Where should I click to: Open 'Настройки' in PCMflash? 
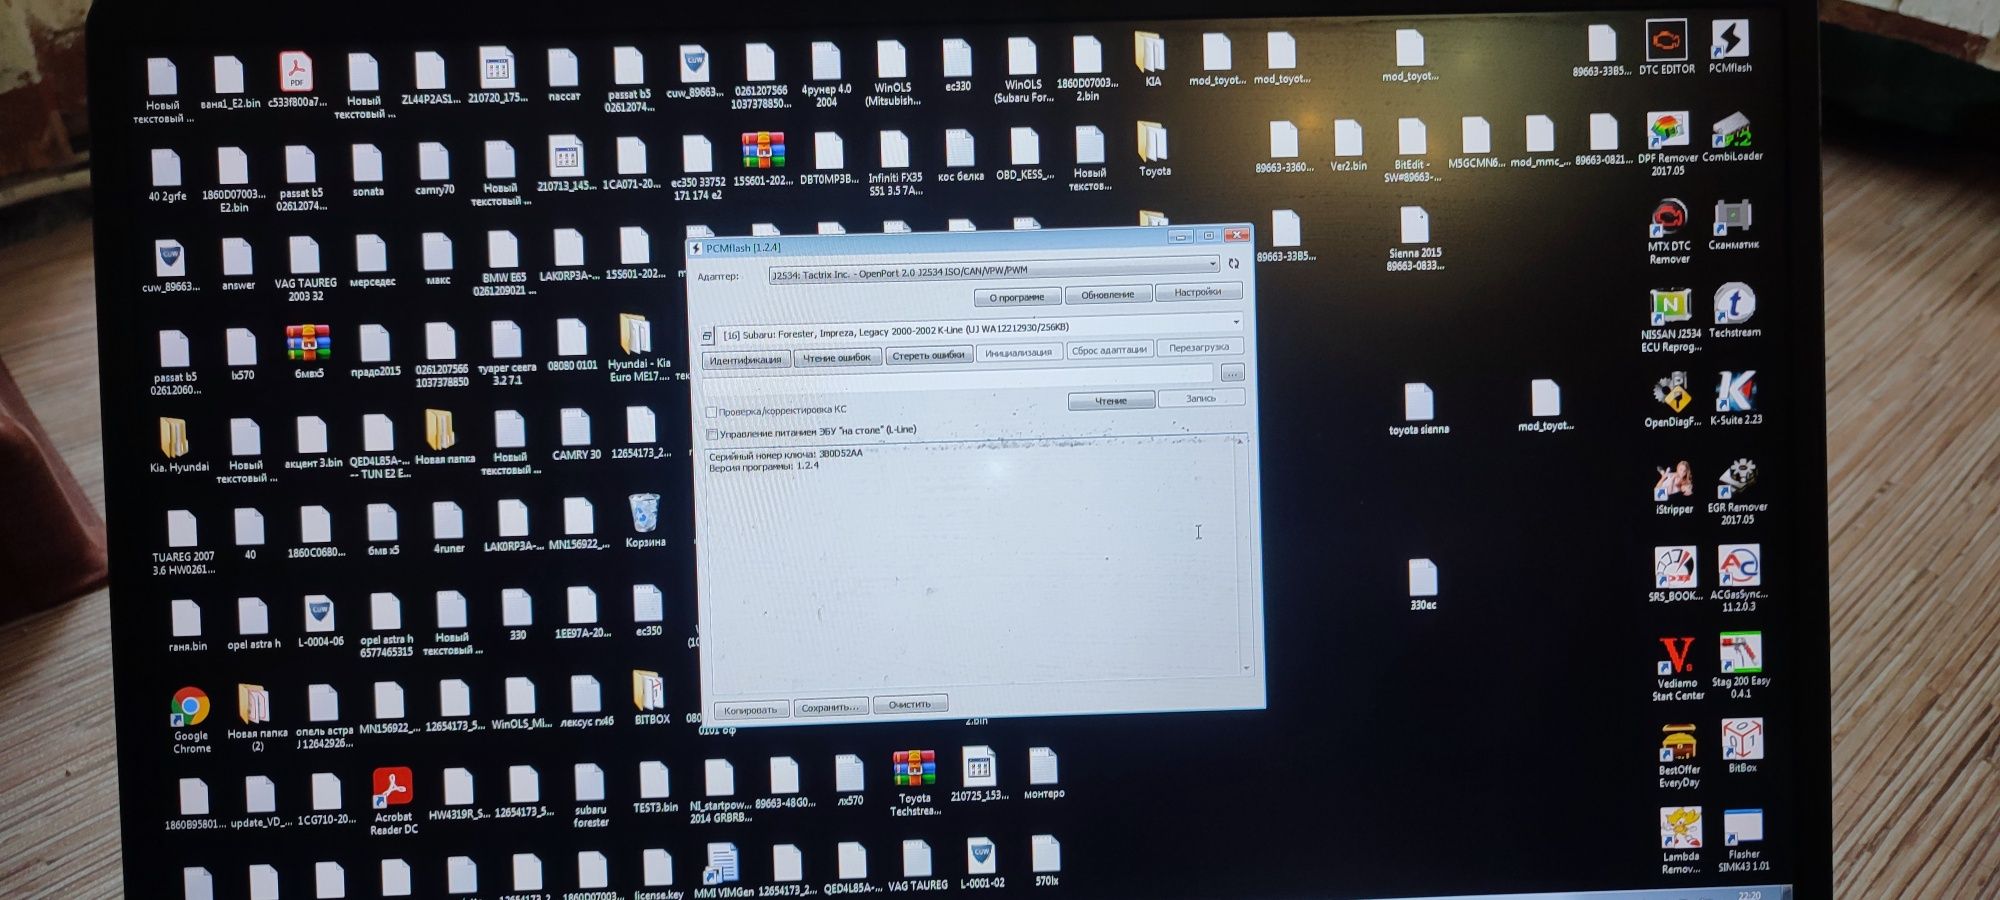pos(1198,292)
